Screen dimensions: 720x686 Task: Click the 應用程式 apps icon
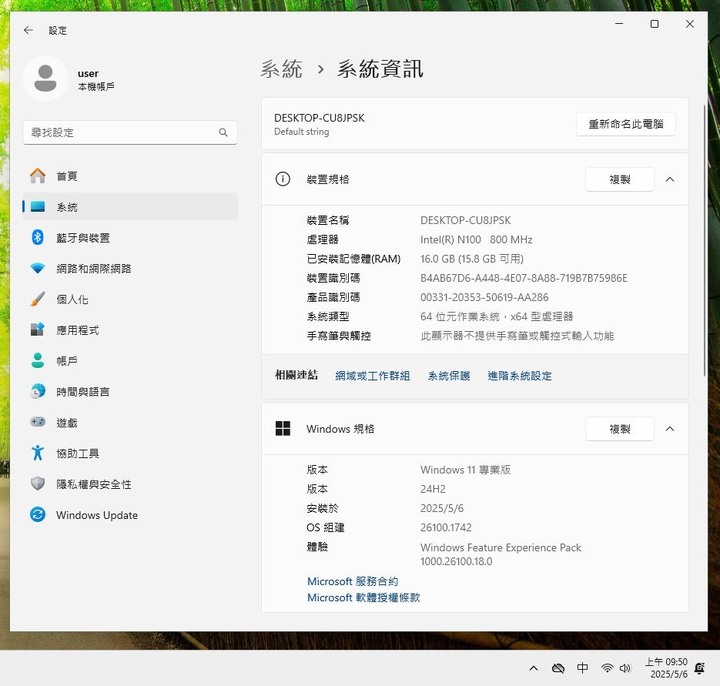(38, 330)
